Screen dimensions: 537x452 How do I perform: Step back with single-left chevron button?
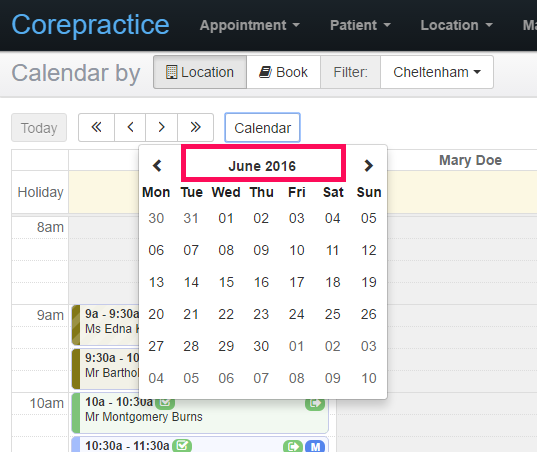130,127
